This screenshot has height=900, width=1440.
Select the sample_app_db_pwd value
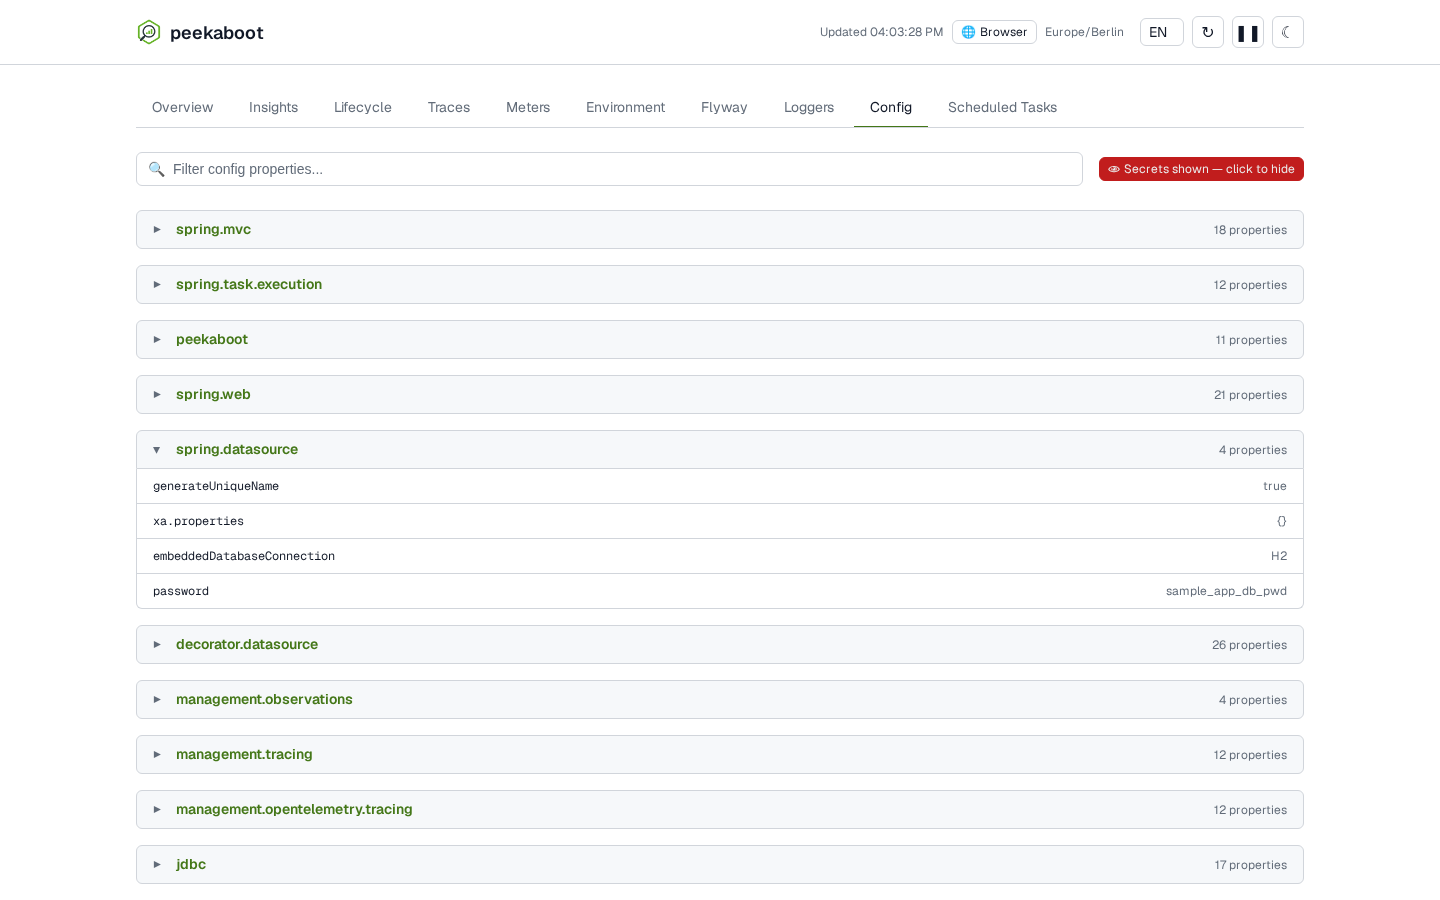[x=1226, y=591]
